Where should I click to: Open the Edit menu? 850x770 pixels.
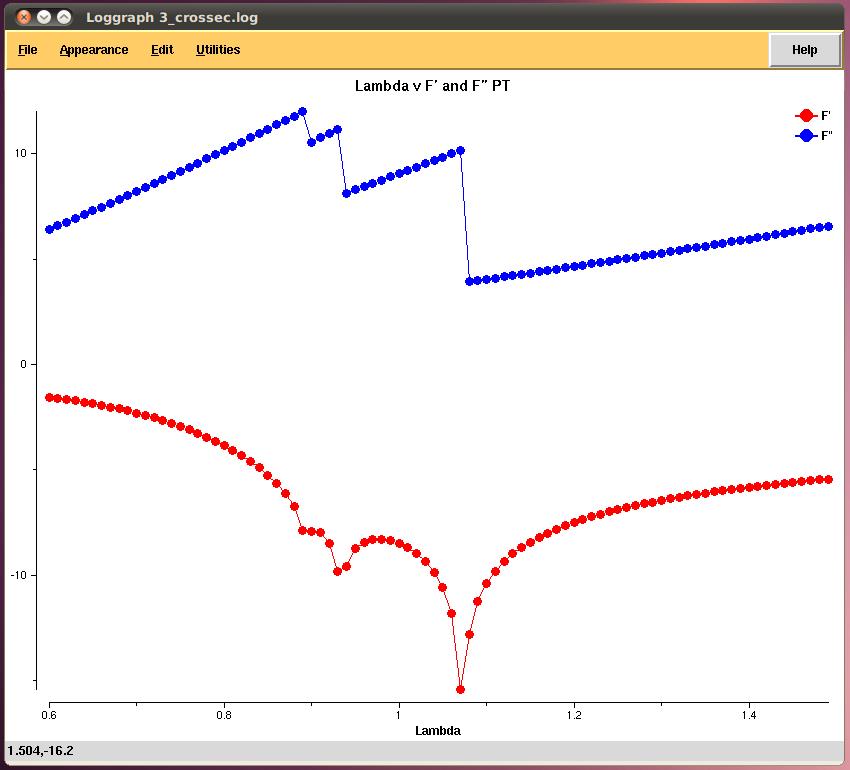tap(162, 50)
